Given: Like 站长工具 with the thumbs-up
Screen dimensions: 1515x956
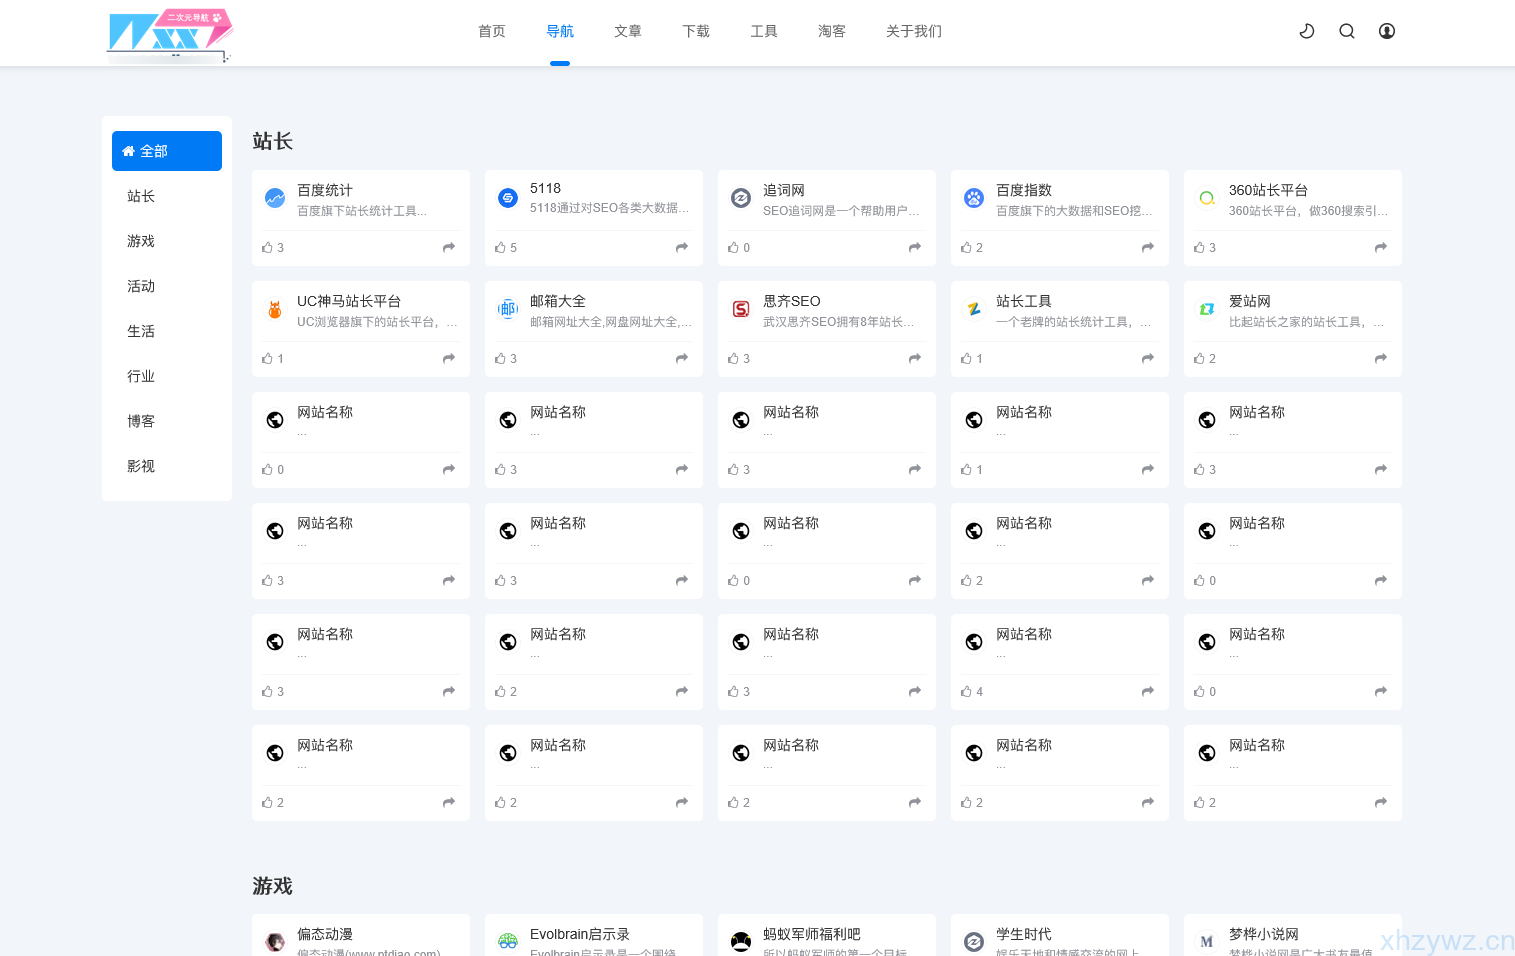Looking at the screenshot, I should tap(970, 358).
